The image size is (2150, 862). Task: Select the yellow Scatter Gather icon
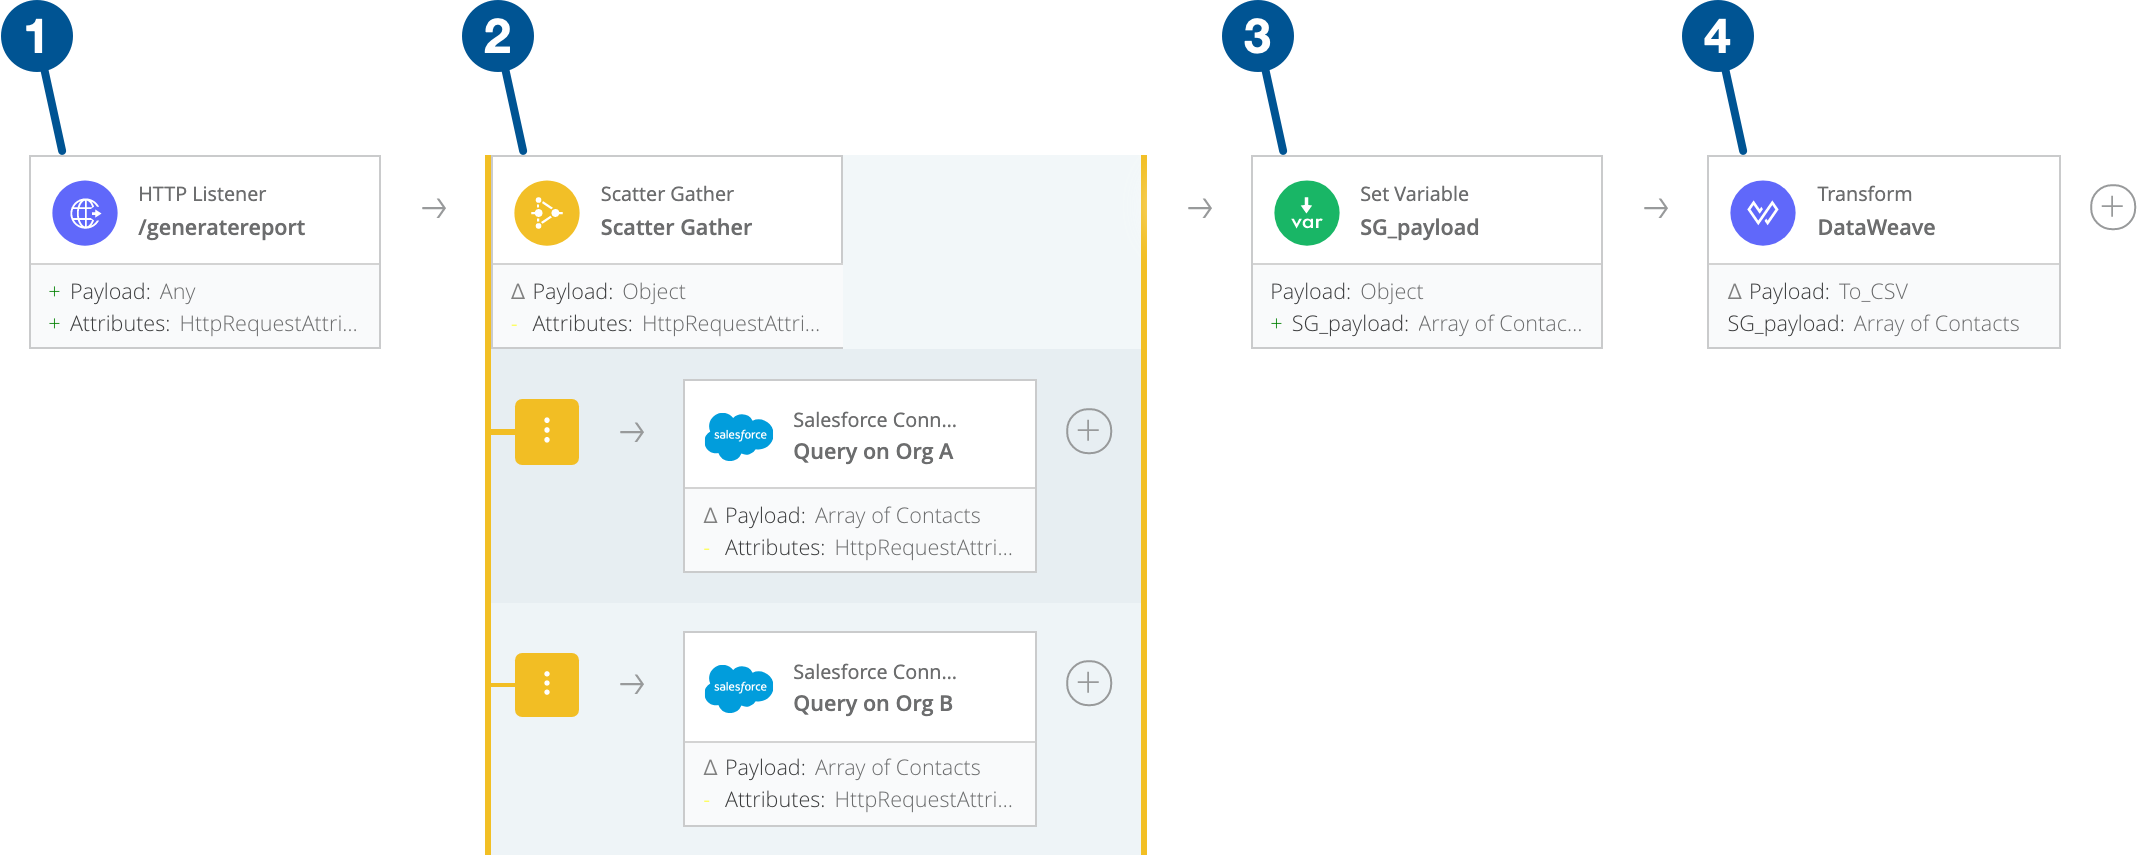546,212
